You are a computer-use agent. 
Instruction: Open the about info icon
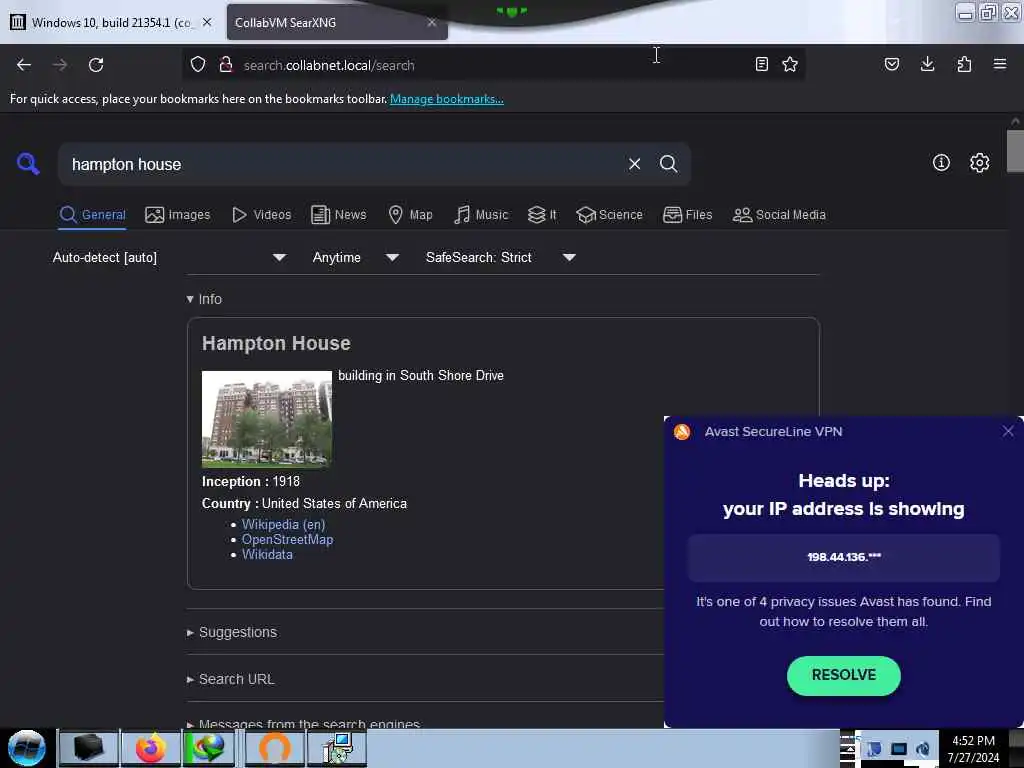(941, 163)
